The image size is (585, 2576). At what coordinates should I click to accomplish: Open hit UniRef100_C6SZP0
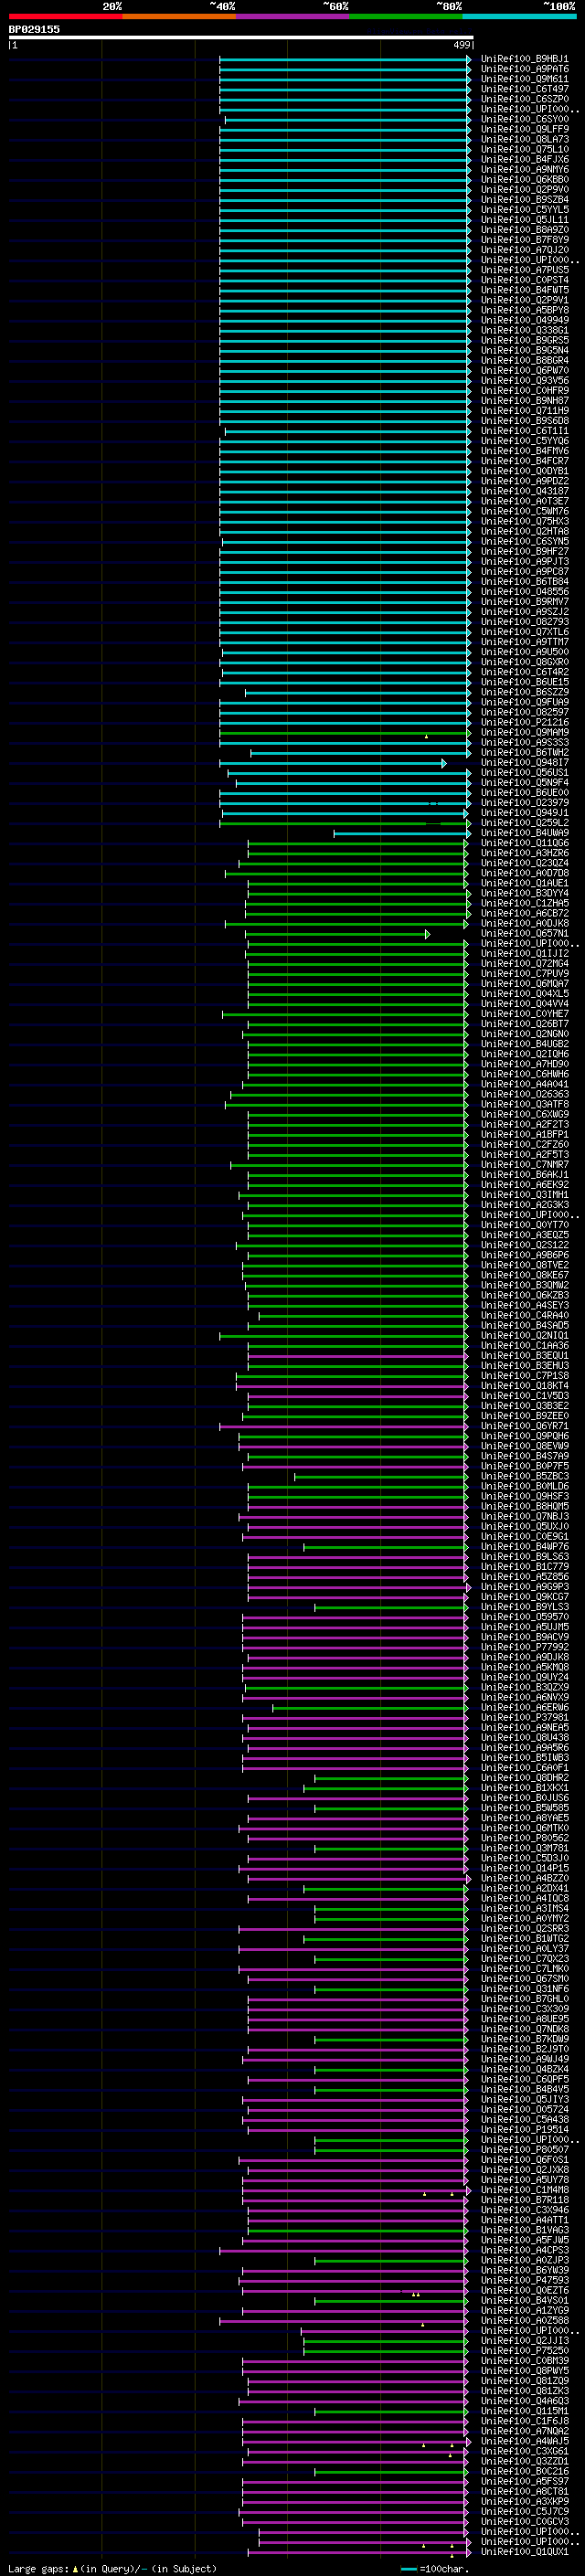(524, 99)
